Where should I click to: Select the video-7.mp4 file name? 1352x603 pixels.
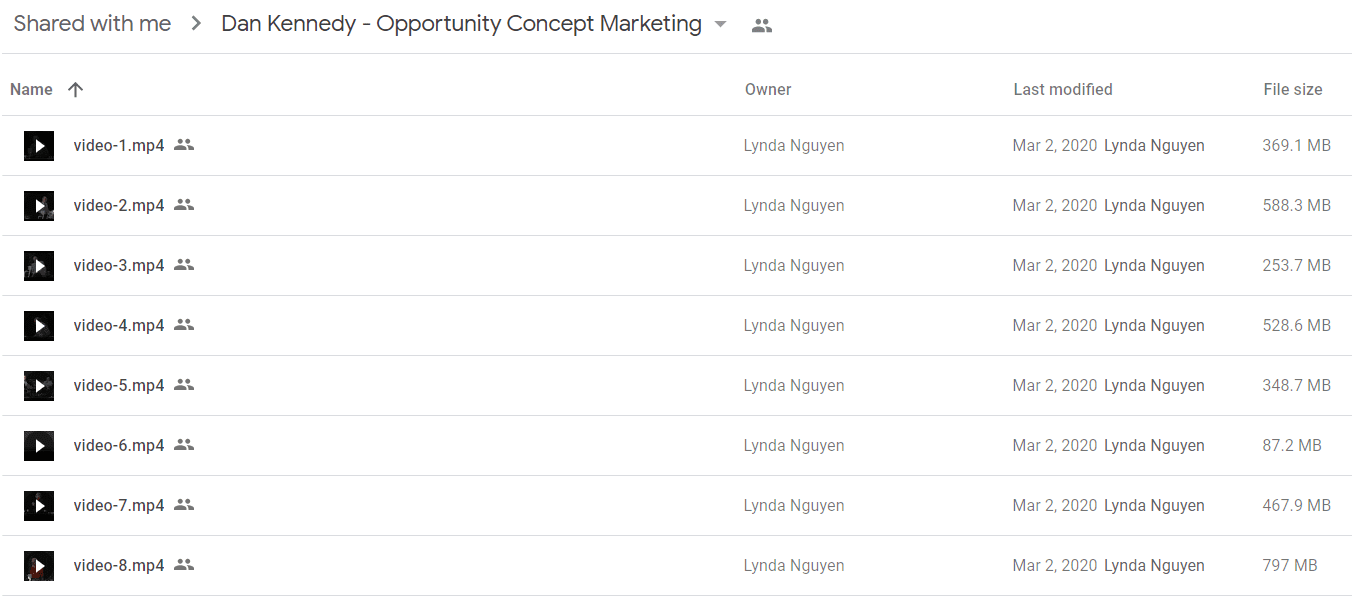(119, 505)
